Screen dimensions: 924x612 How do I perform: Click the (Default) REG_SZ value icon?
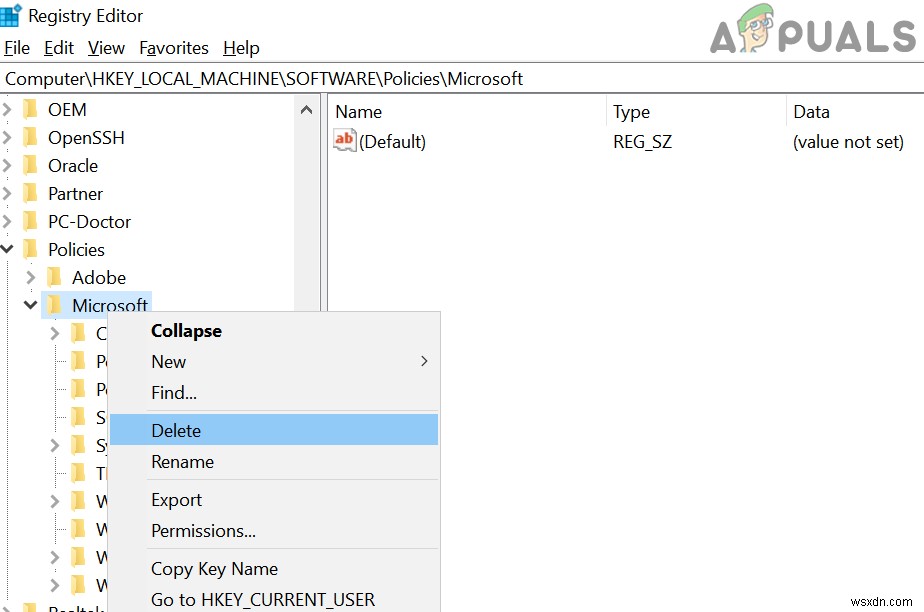pyautogui.click(x=345, y=141)
